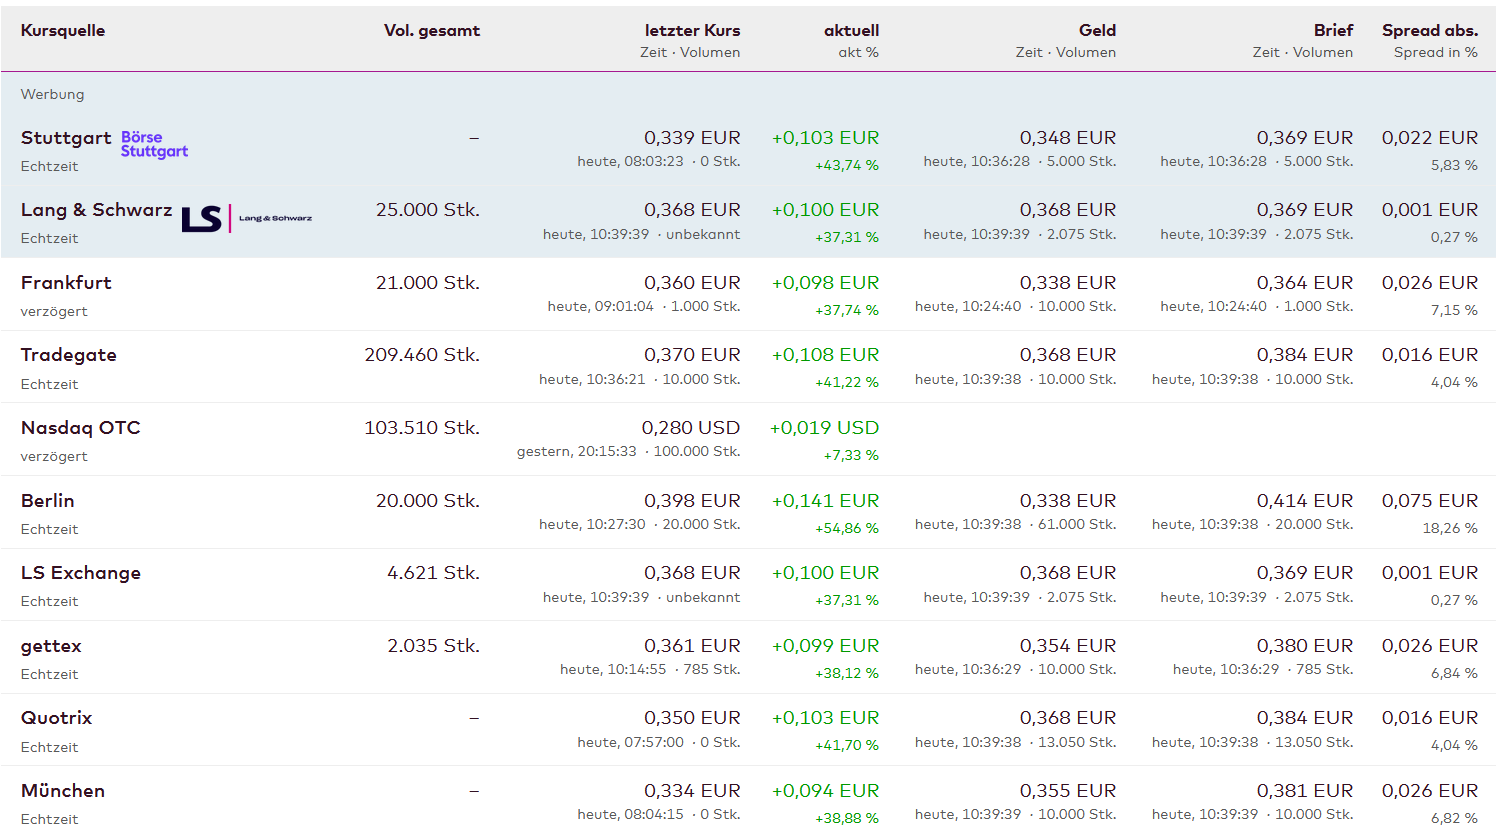The width and height of the screenshot is (1496, 836).
Task: Click Frankfurt last price 0,360 EUR
Action: point(692,283)
